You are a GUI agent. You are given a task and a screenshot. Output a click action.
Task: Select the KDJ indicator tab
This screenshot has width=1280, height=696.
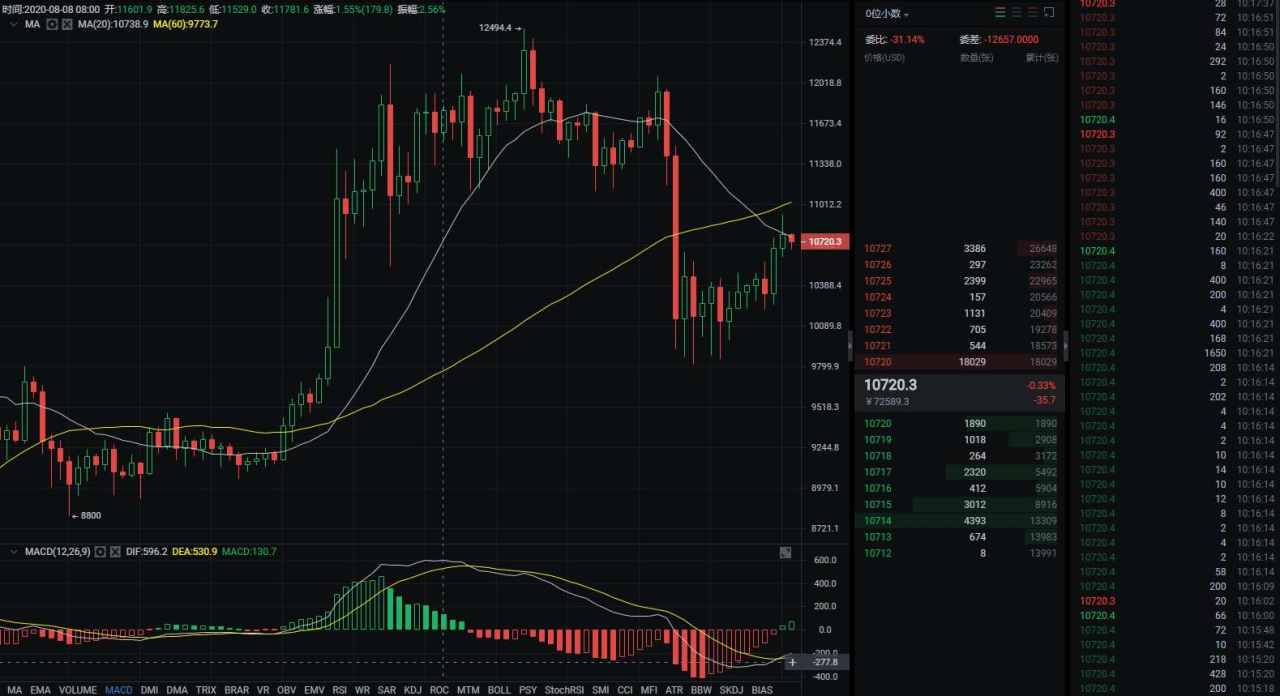(x=413, y=690)
